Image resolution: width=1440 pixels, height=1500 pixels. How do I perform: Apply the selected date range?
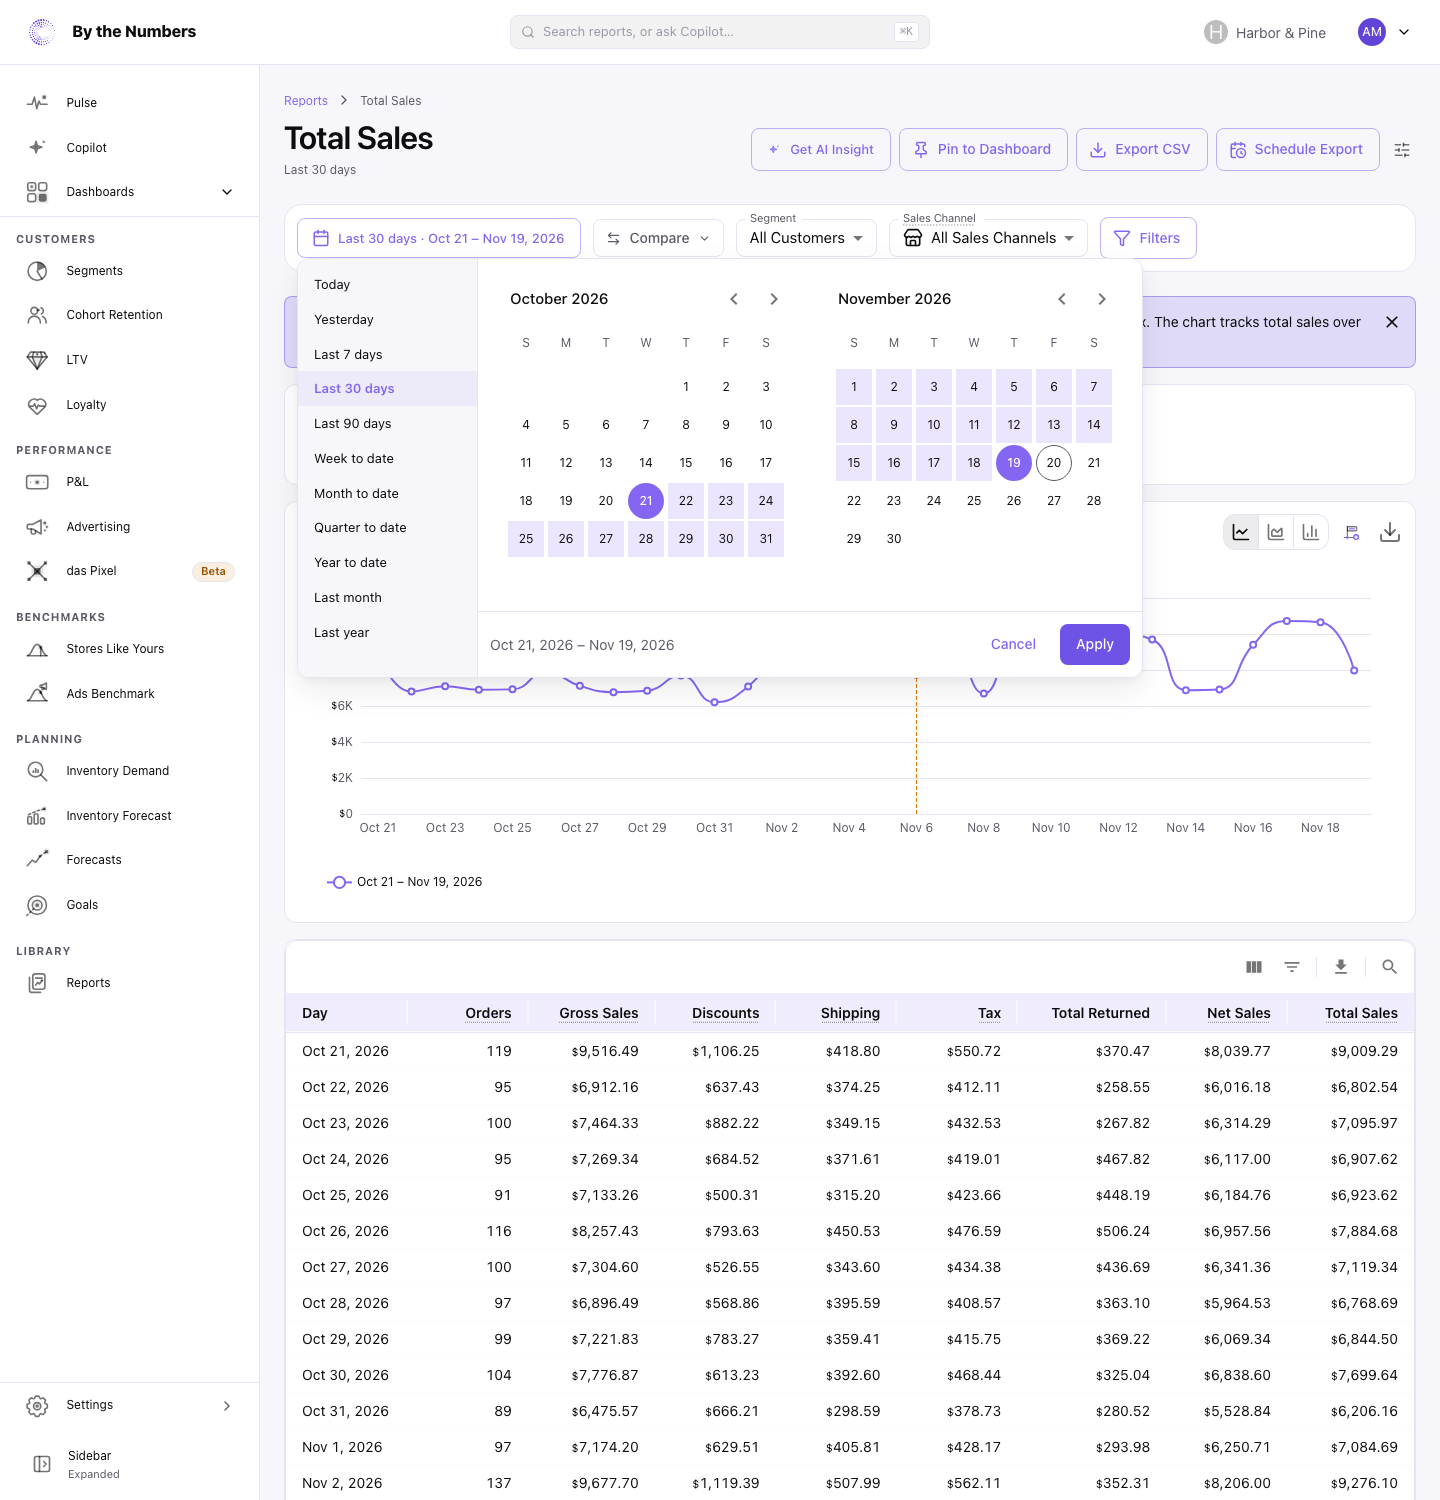(1095, 645)
